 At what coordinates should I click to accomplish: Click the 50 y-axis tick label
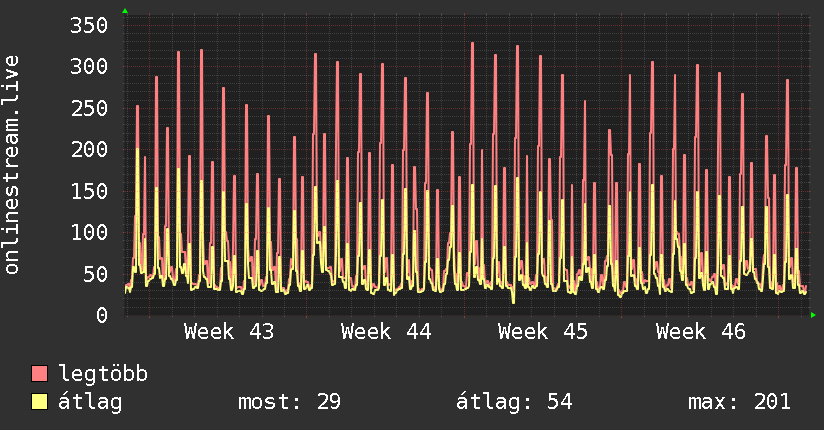tap(96, 274)
